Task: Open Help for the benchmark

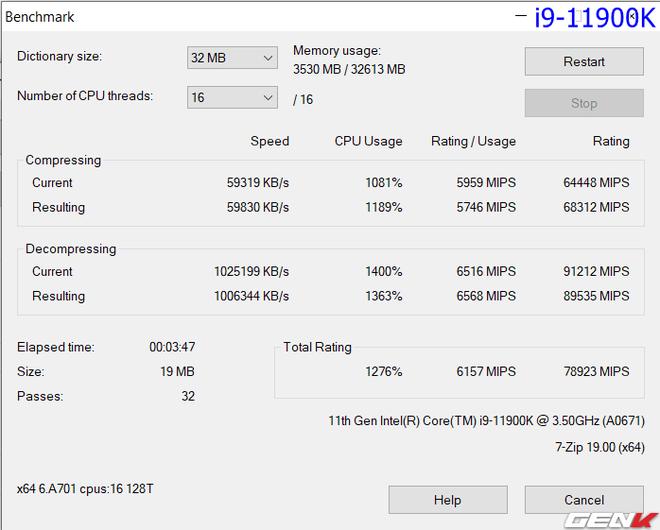Action: [x=447, y=500]
